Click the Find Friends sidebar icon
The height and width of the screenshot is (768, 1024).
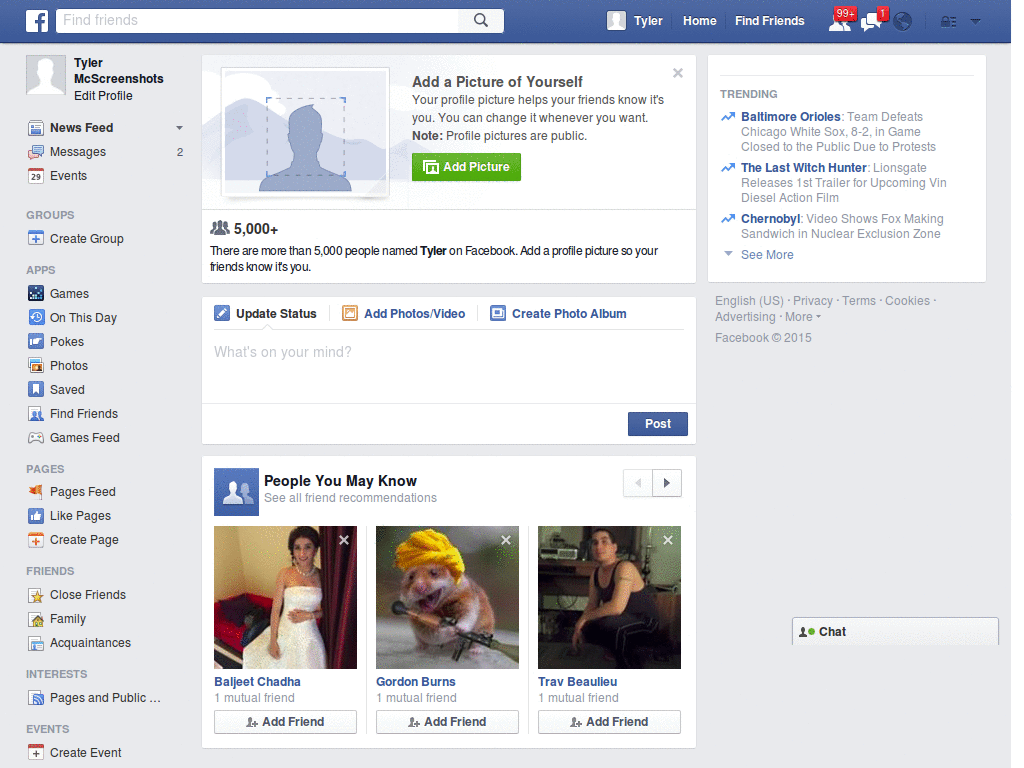tap(36, 413)
